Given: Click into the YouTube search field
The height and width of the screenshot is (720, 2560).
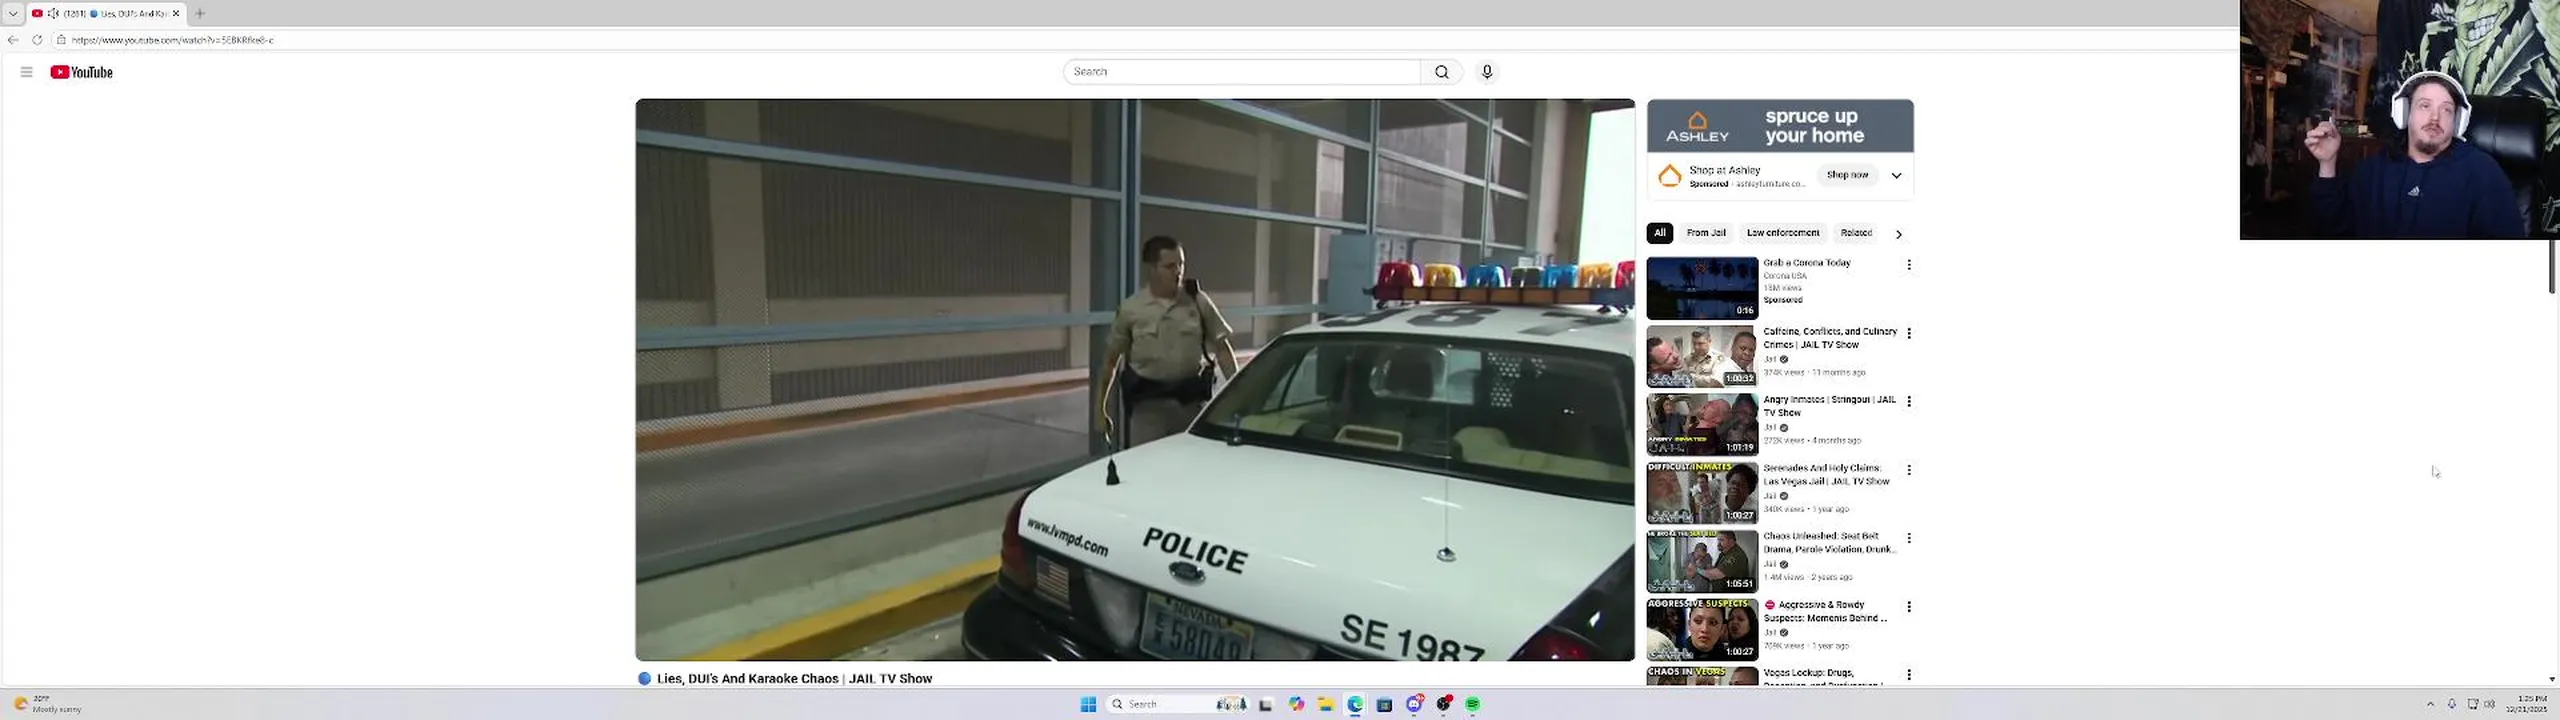Looking at the screenshot, I should coord(1241,72).
